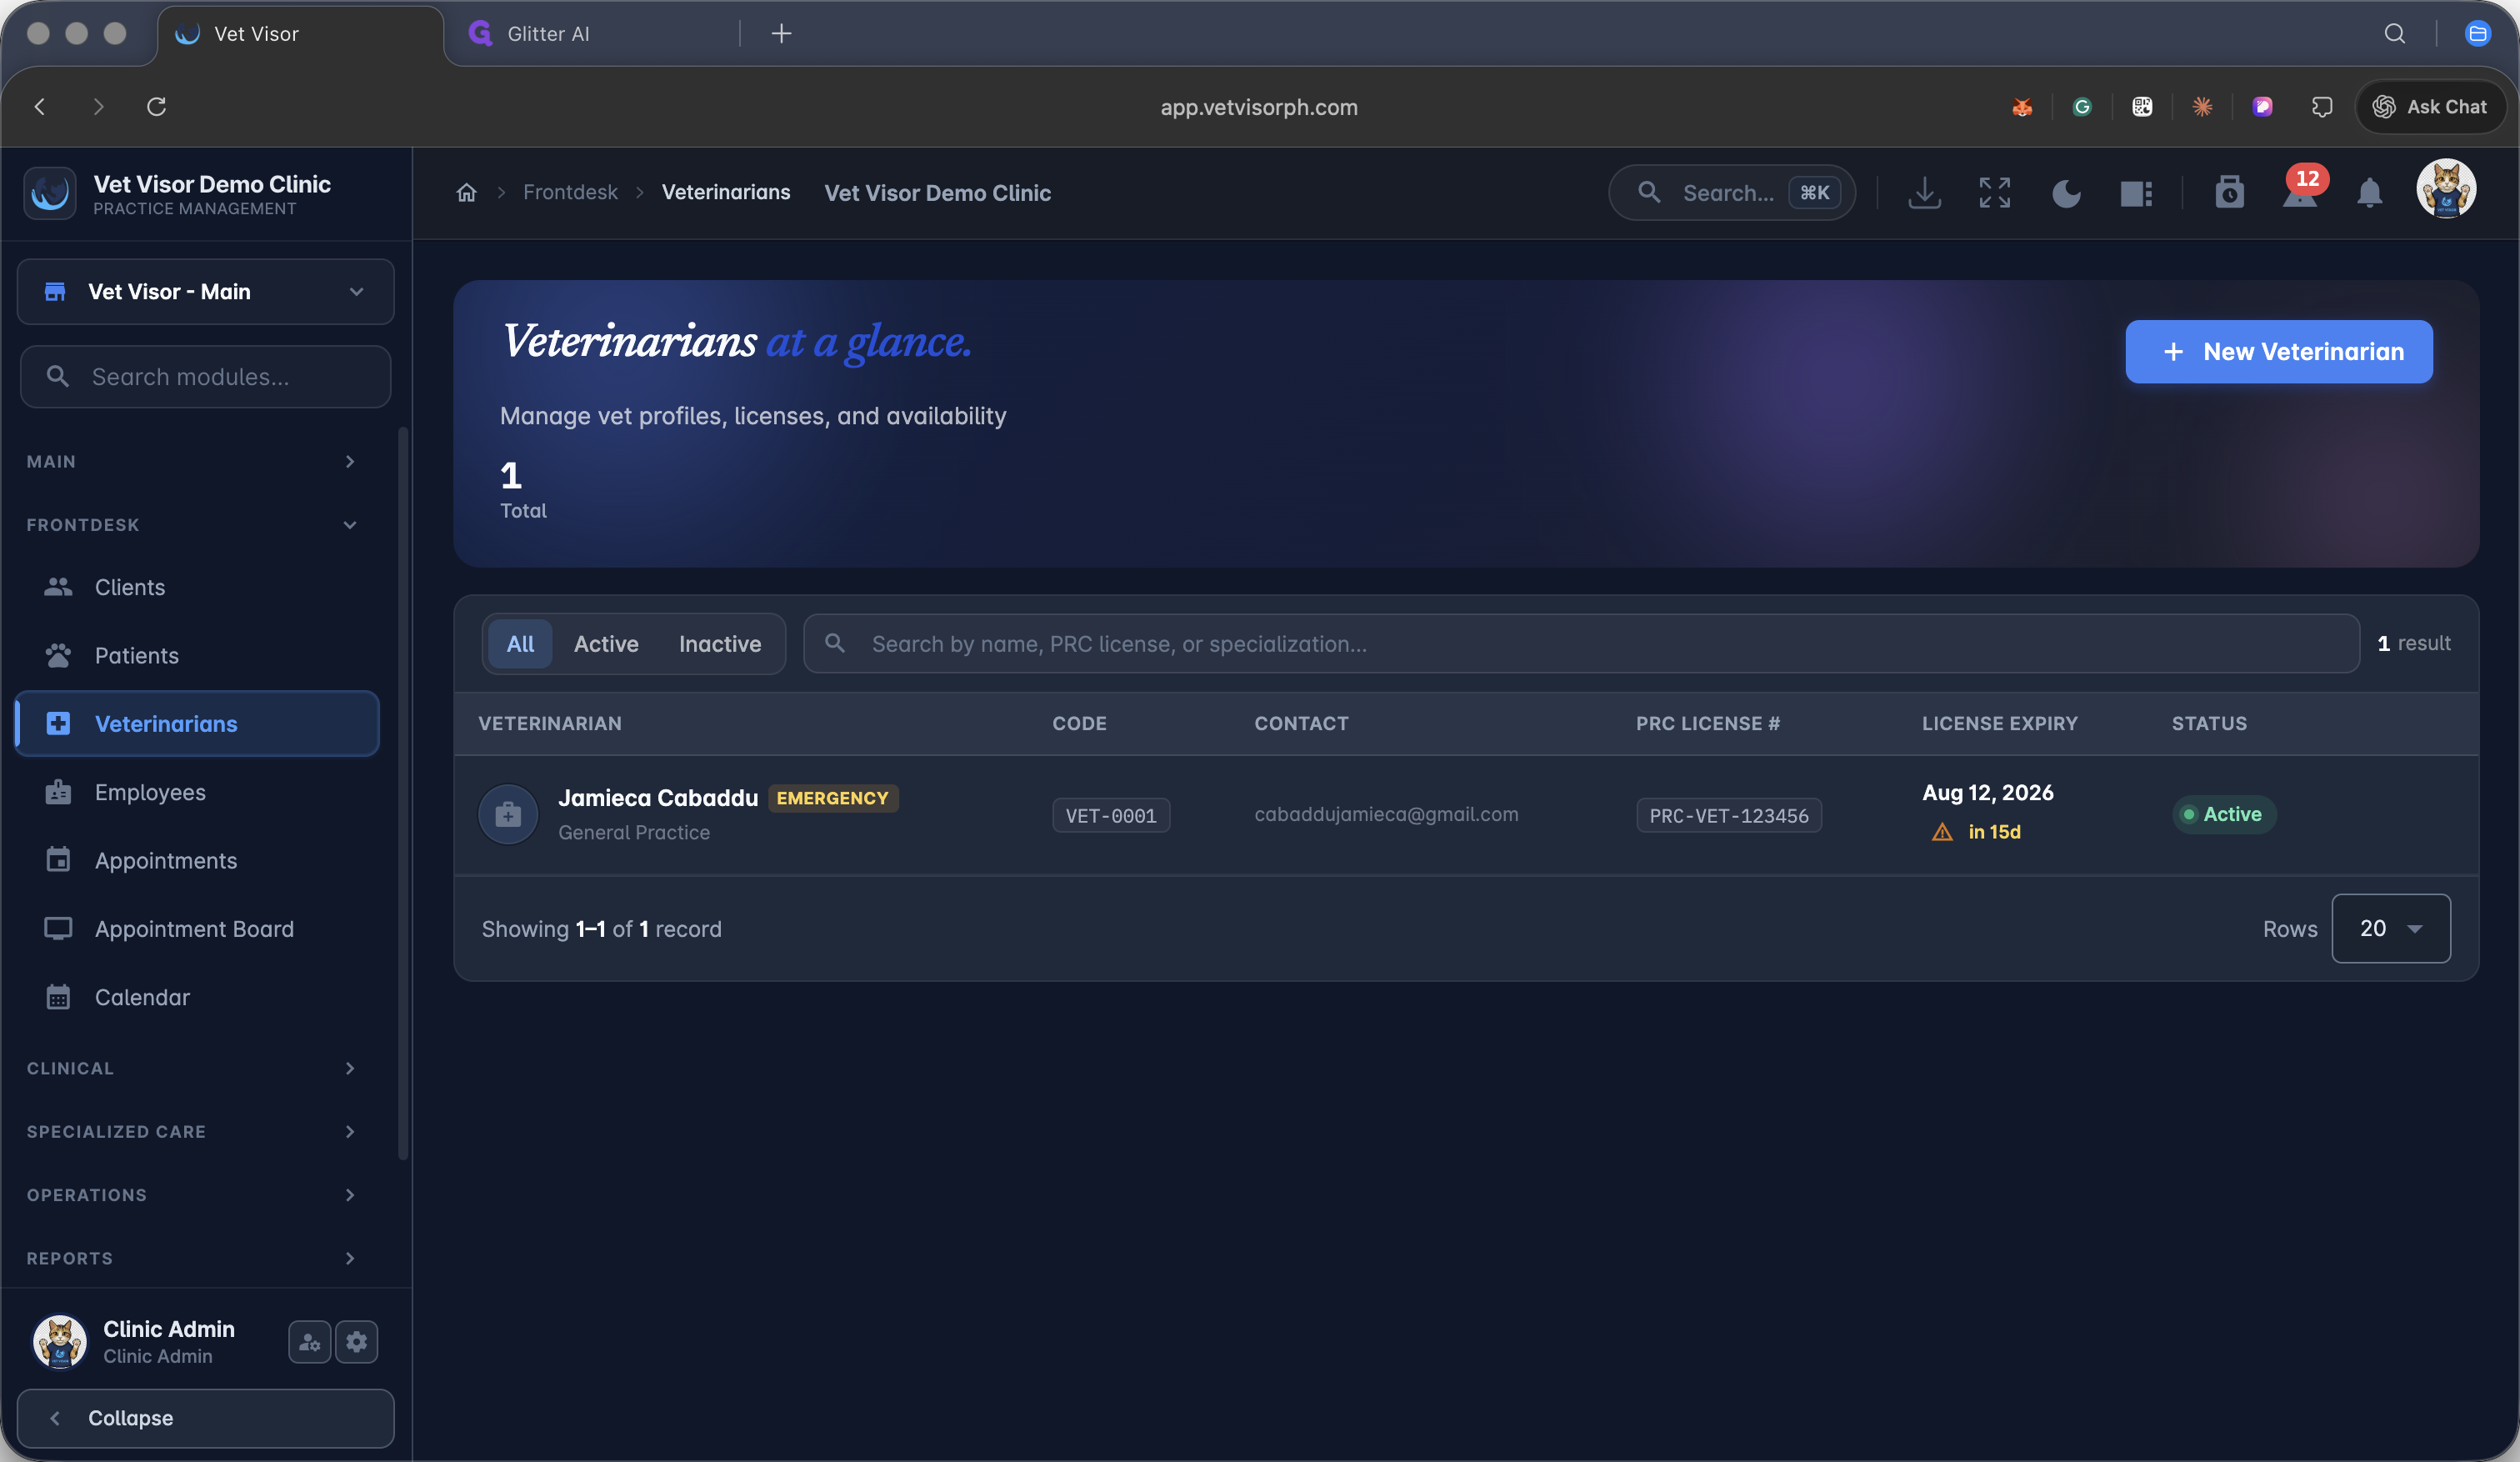Expand the MAIN sidebar section
Image resolution: width=2520 pixels, height=1462 pixels.
192,461
